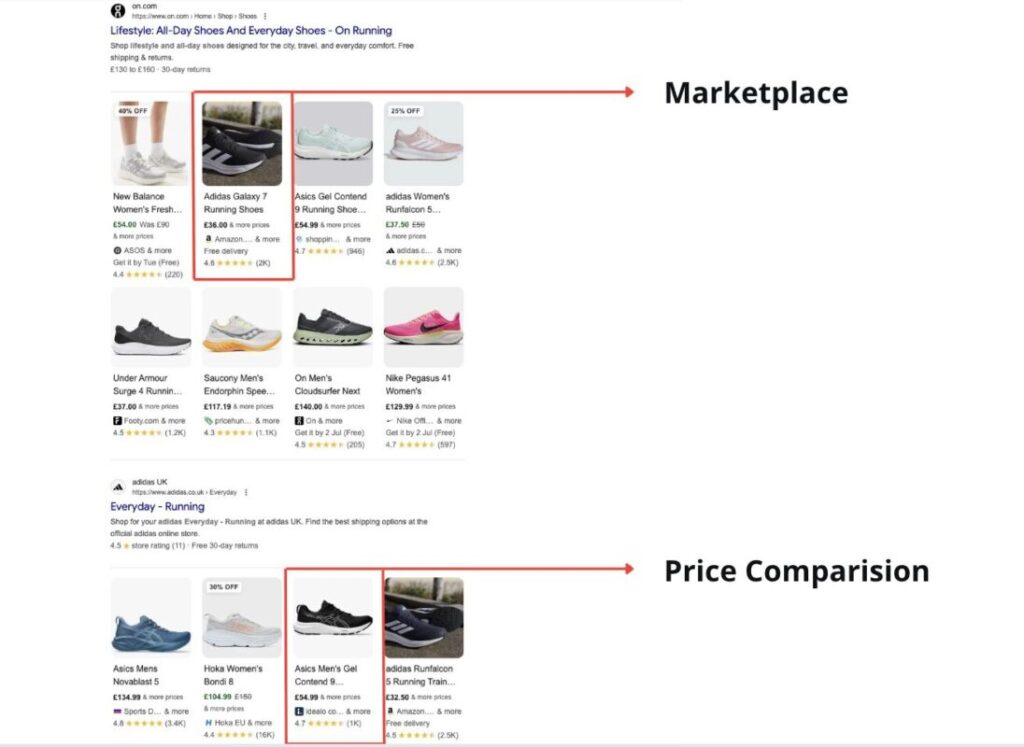The width and height of the screenshot is (1024, 747).
Task: Open the Lifestyle All-Day Shoes result title
Action: point(250,31)
